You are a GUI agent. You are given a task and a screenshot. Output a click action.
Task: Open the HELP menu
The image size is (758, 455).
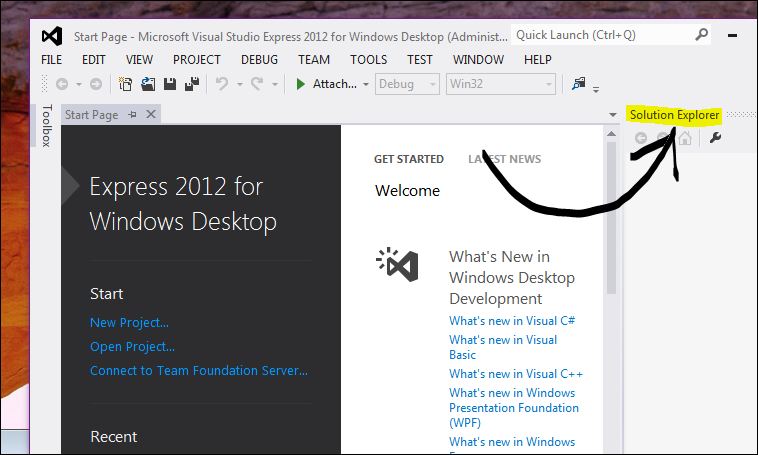(538, 60)
